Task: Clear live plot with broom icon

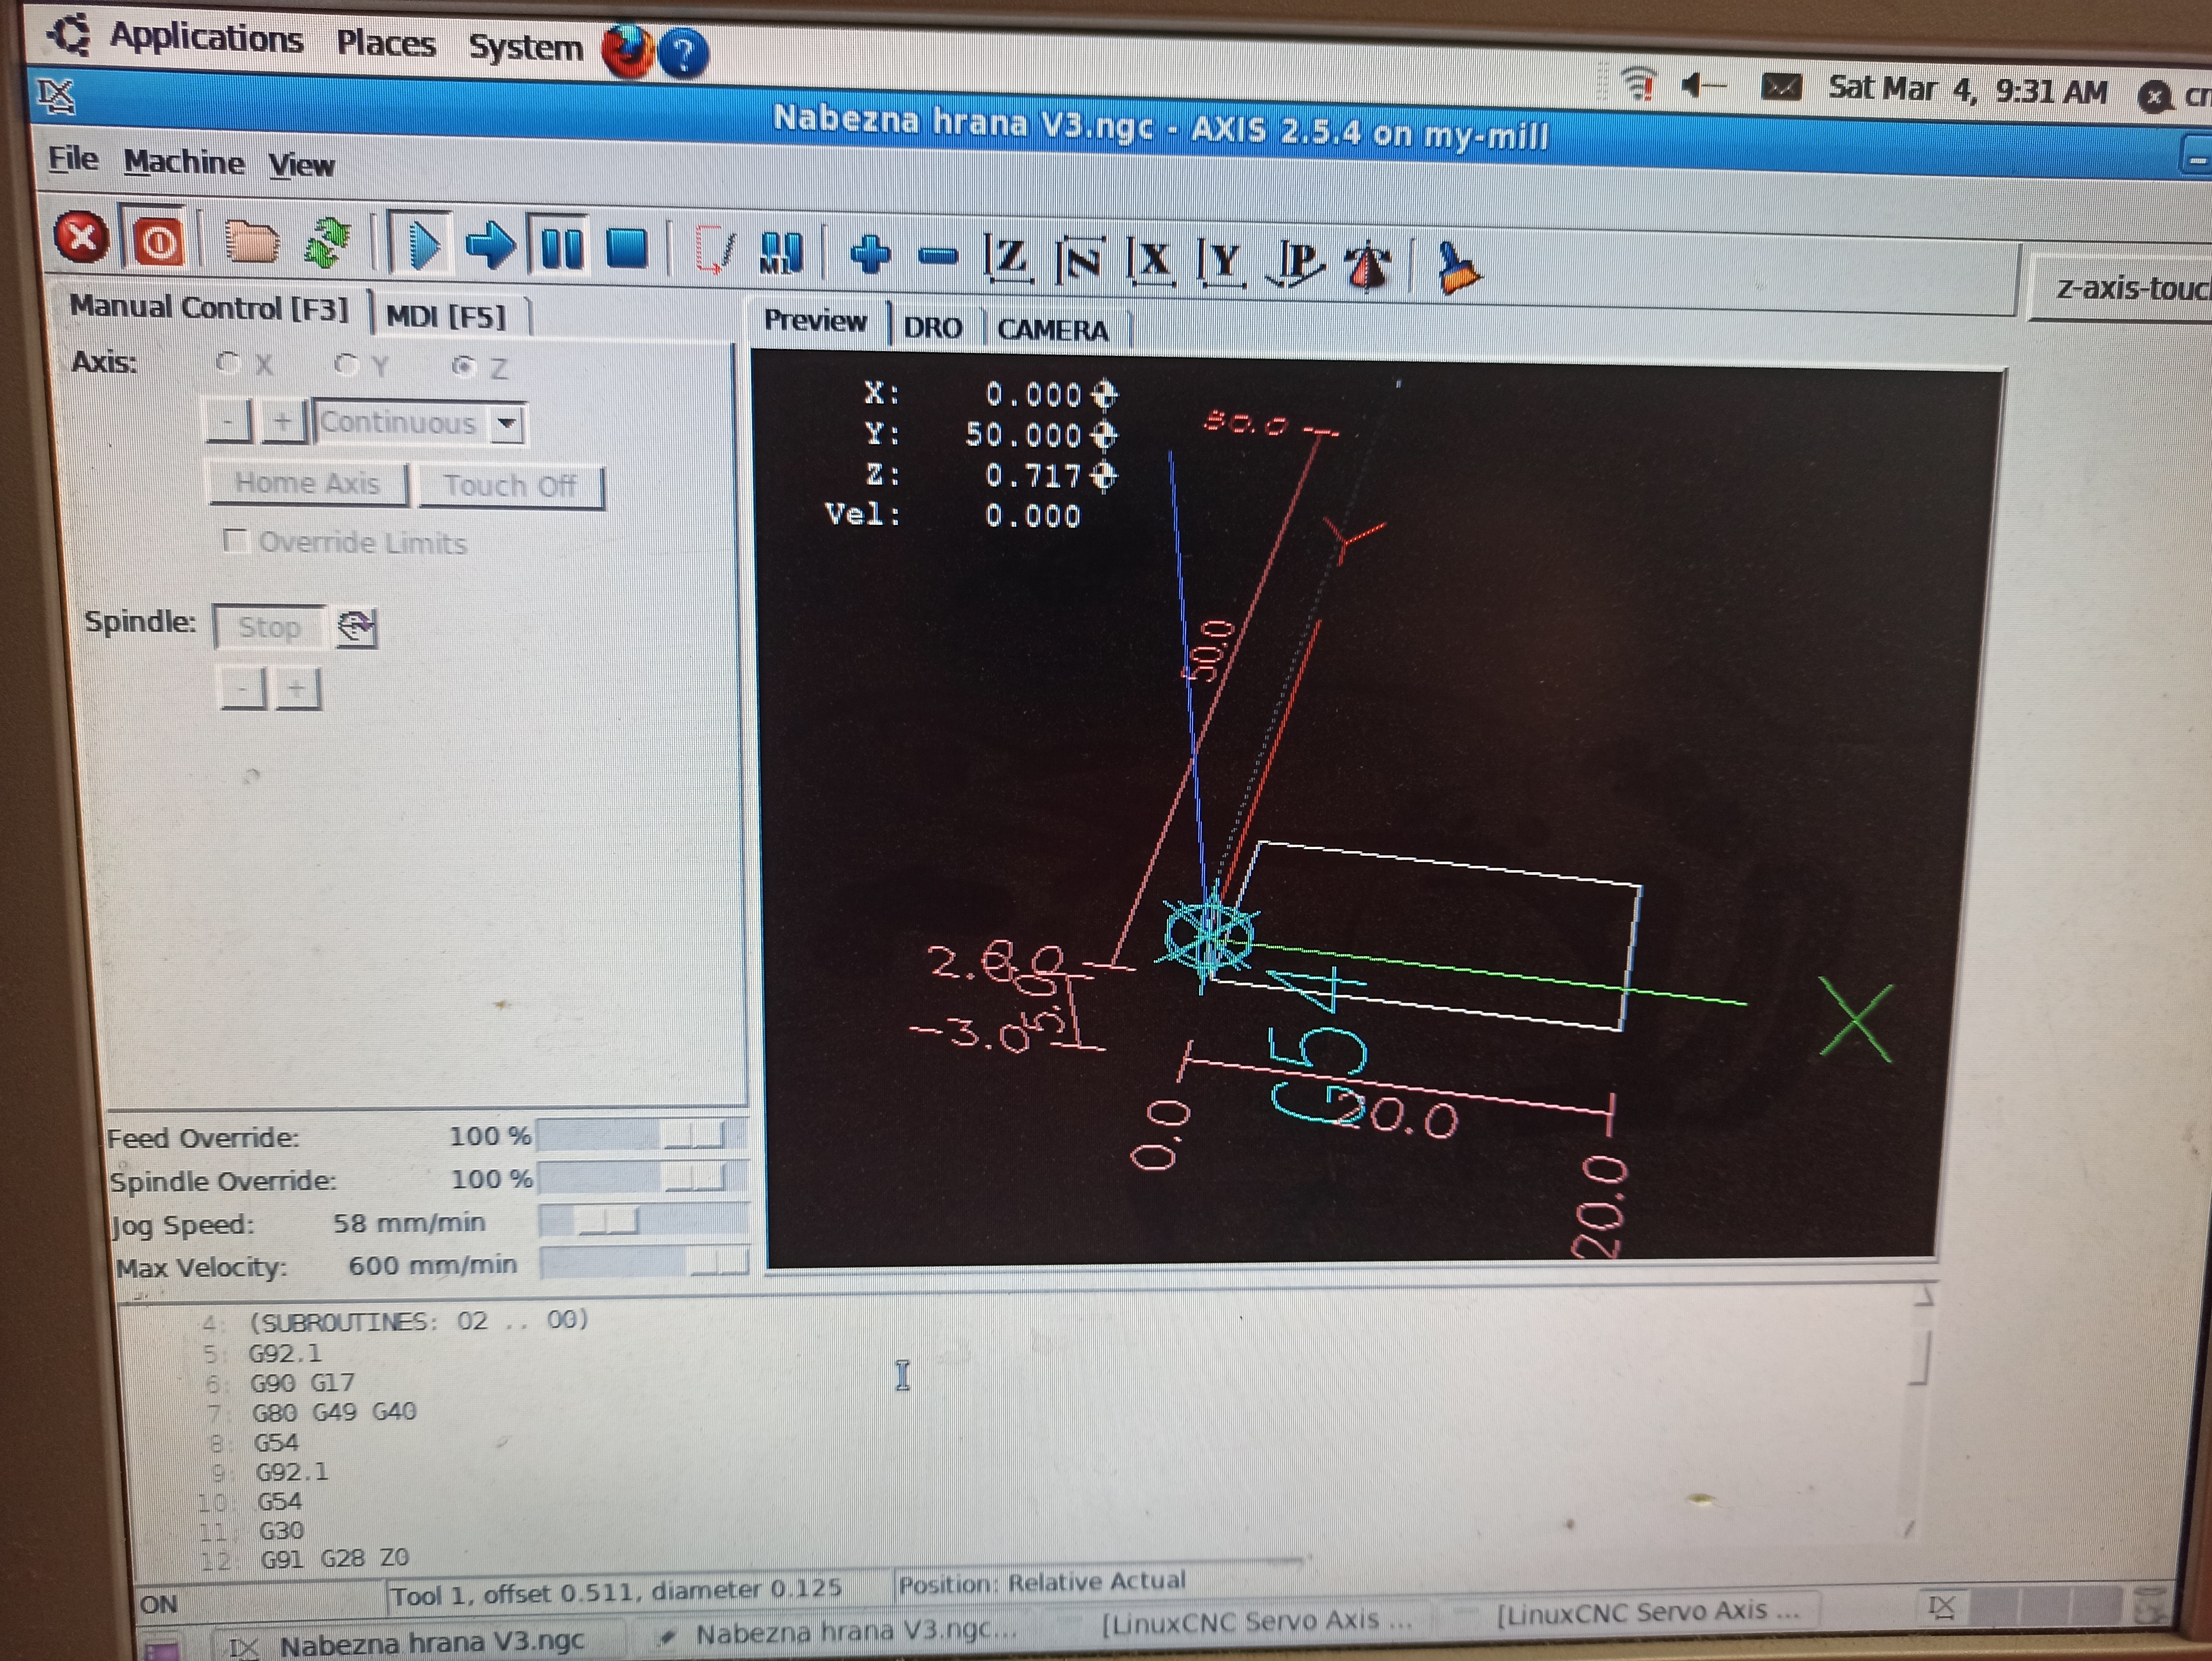Action: (1456, 268)
